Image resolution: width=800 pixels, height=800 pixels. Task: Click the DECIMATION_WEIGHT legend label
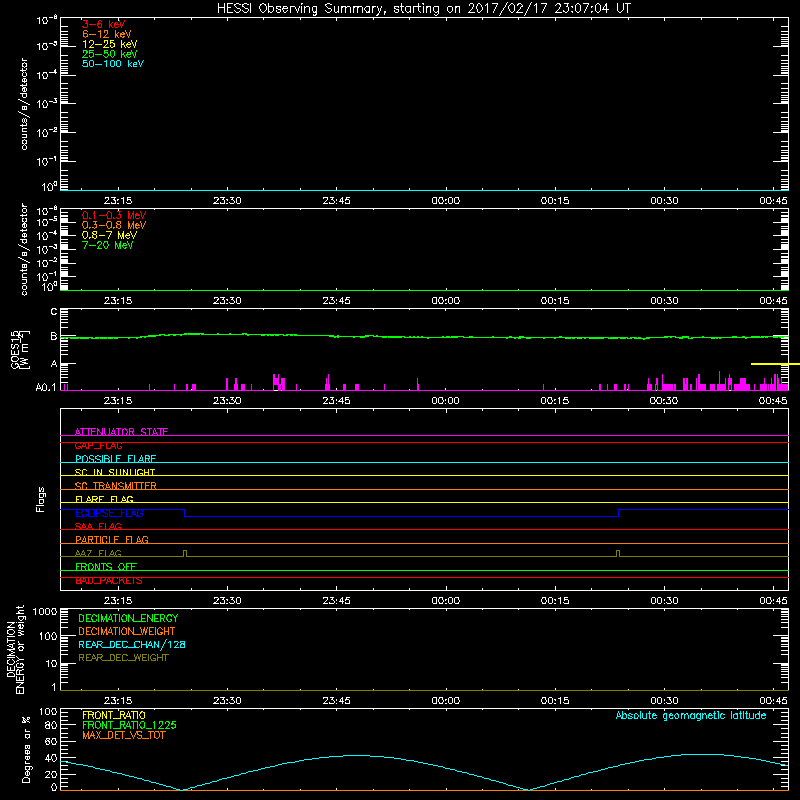pyautogui.click(x=127, y=631)
